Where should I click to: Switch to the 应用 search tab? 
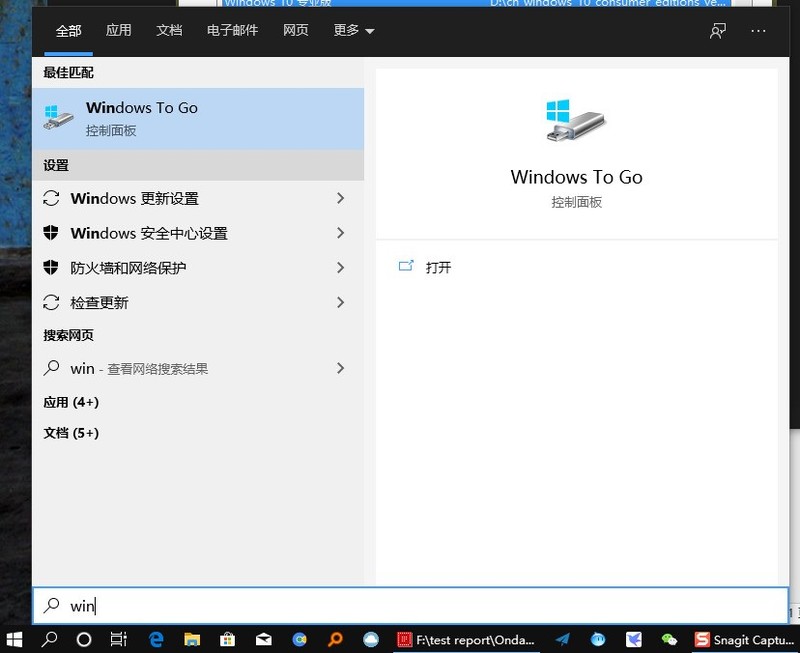[x=119, y=31]
